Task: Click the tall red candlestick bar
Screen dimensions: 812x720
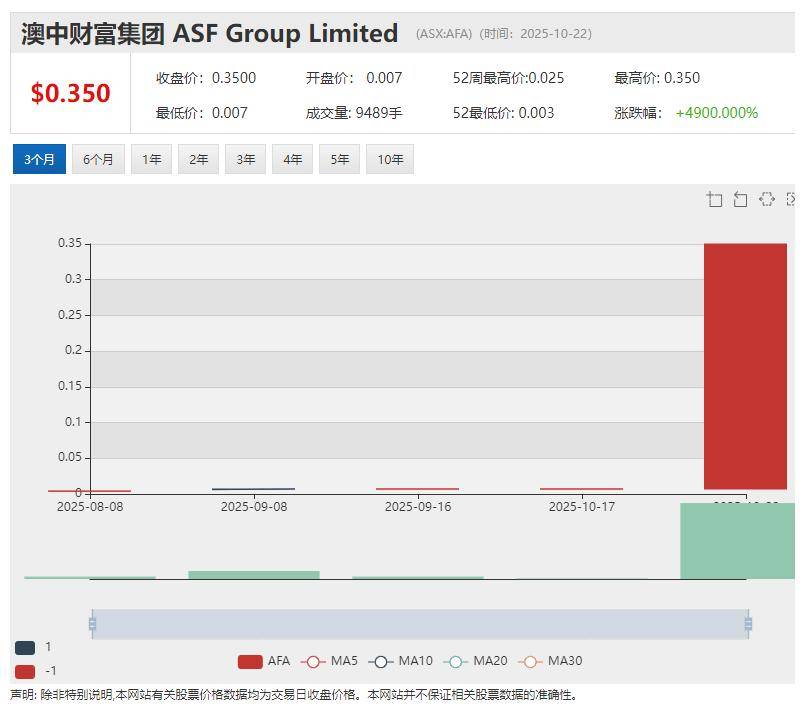Action: [x=745, y=365]
